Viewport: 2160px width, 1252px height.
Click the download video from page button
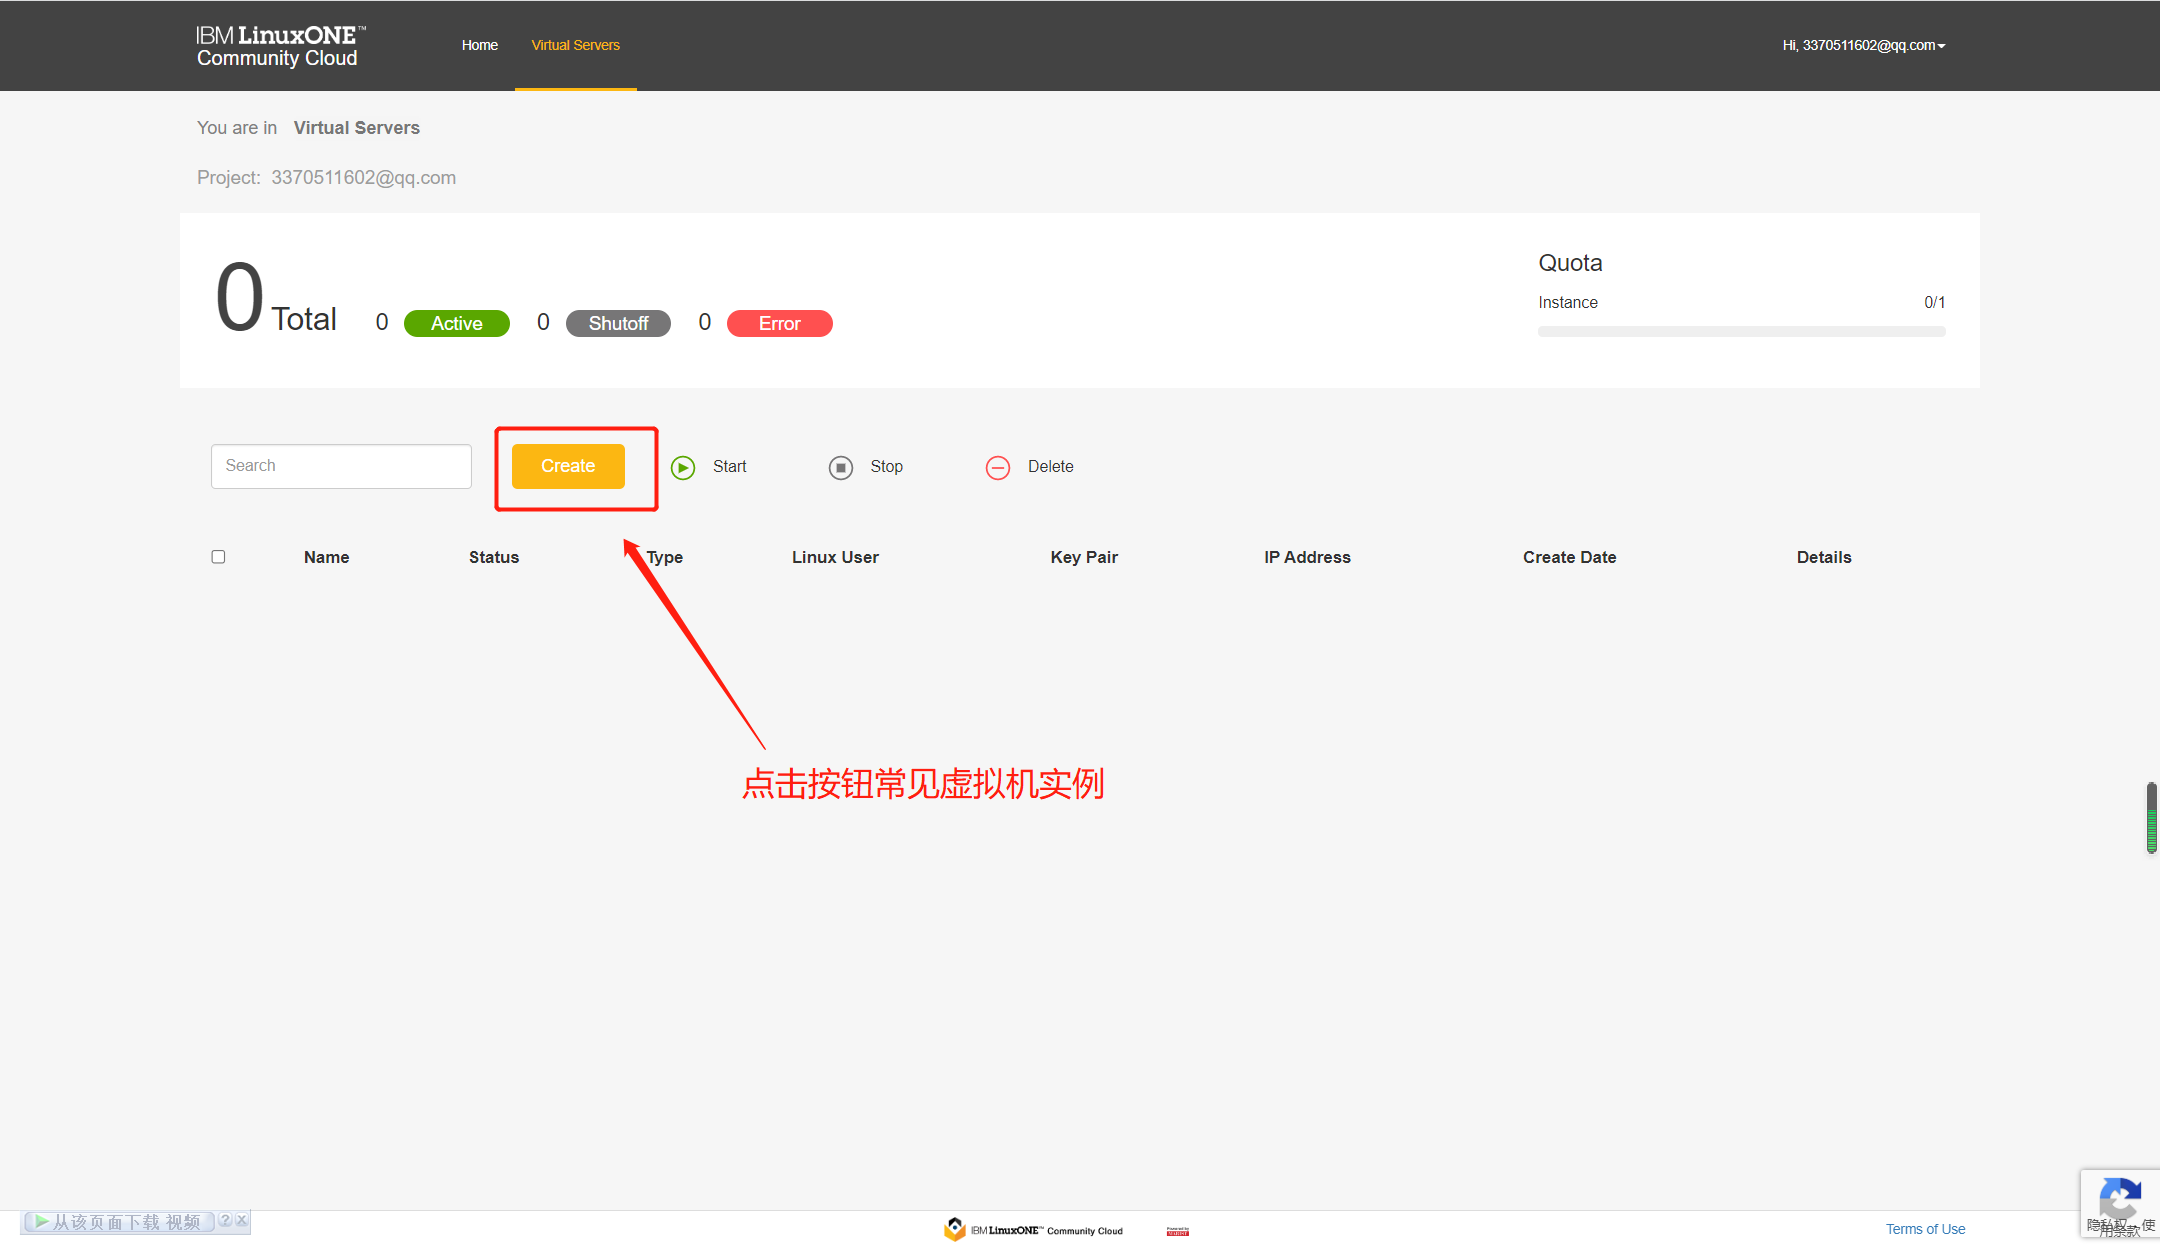click(x=118, y=1222)
